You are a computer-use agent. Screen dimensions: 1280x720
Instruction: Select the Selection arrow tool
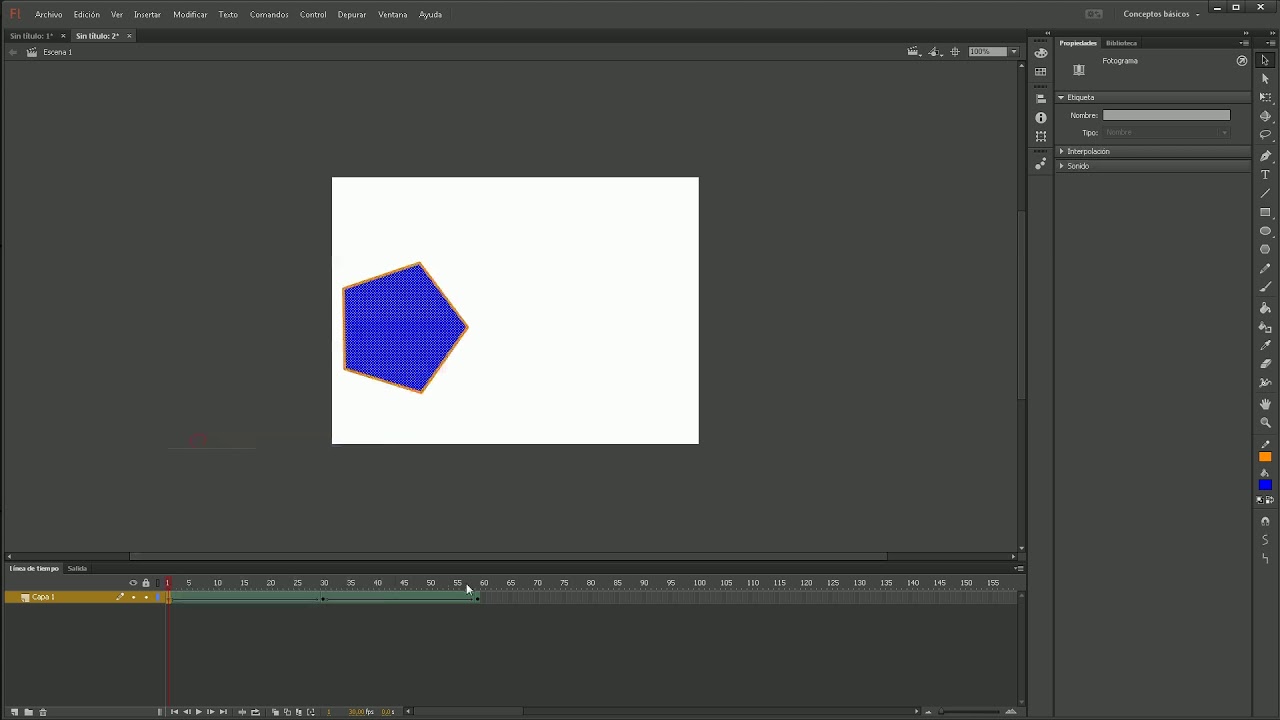(1265, 61)
